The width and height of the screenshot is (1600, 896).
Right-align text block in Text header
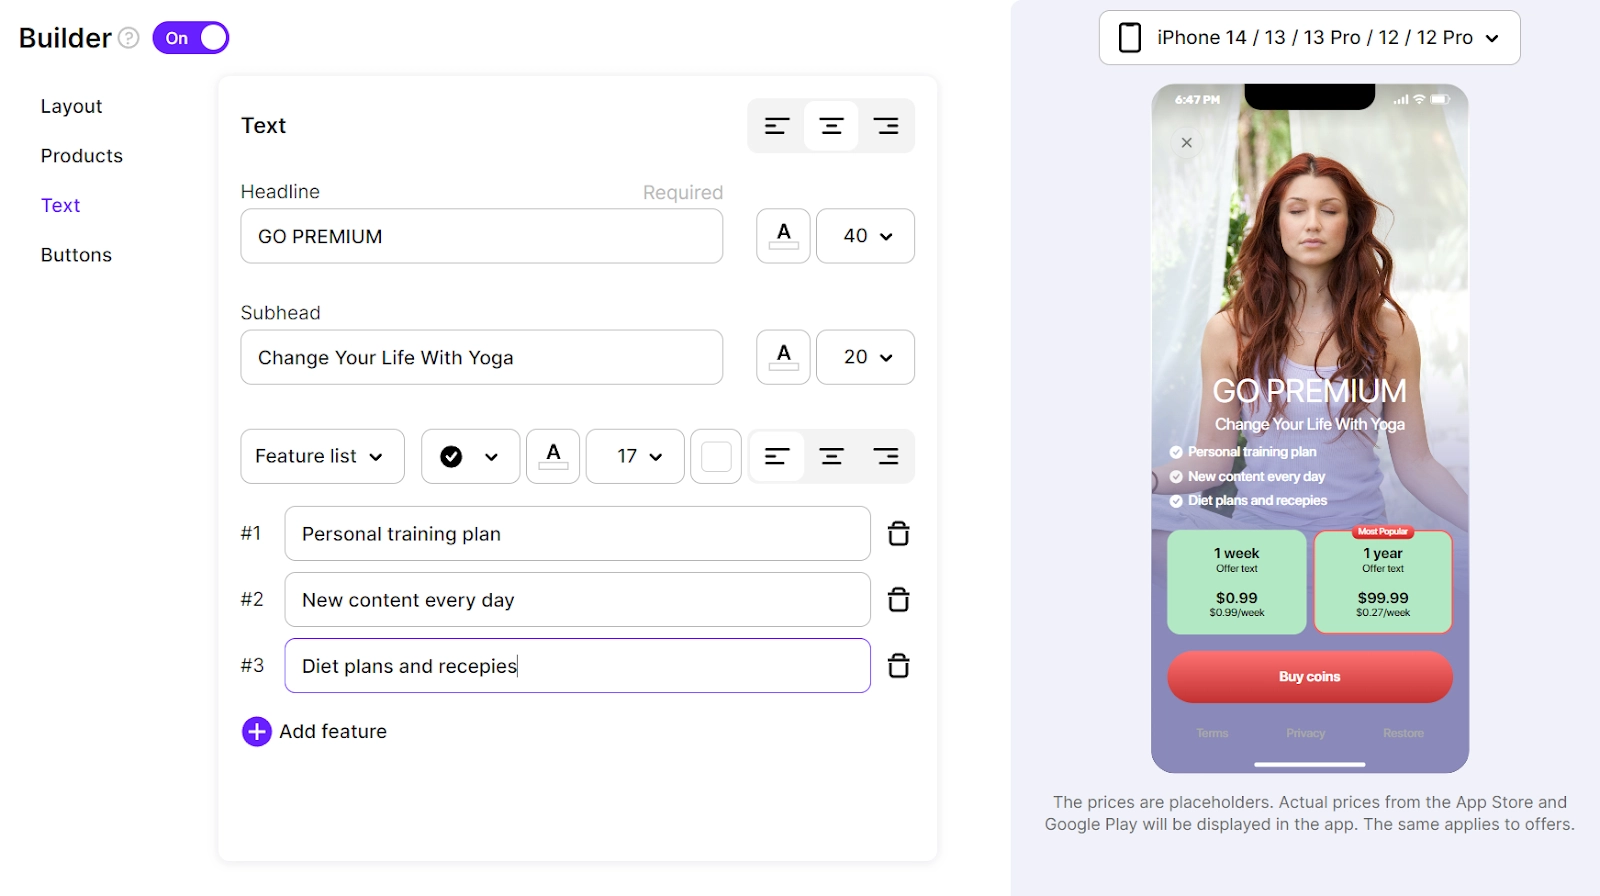point(885,126)
